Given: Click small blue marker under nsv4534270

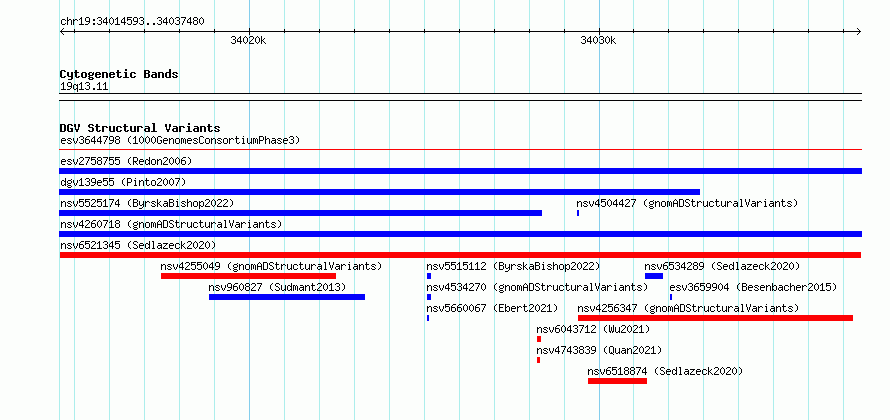Looking at the screenshot, I should [429, 297].
